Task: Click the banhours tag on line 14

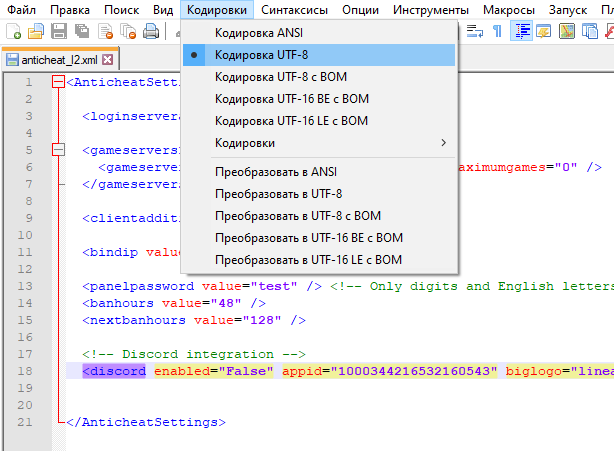Action: click(118, 303)
